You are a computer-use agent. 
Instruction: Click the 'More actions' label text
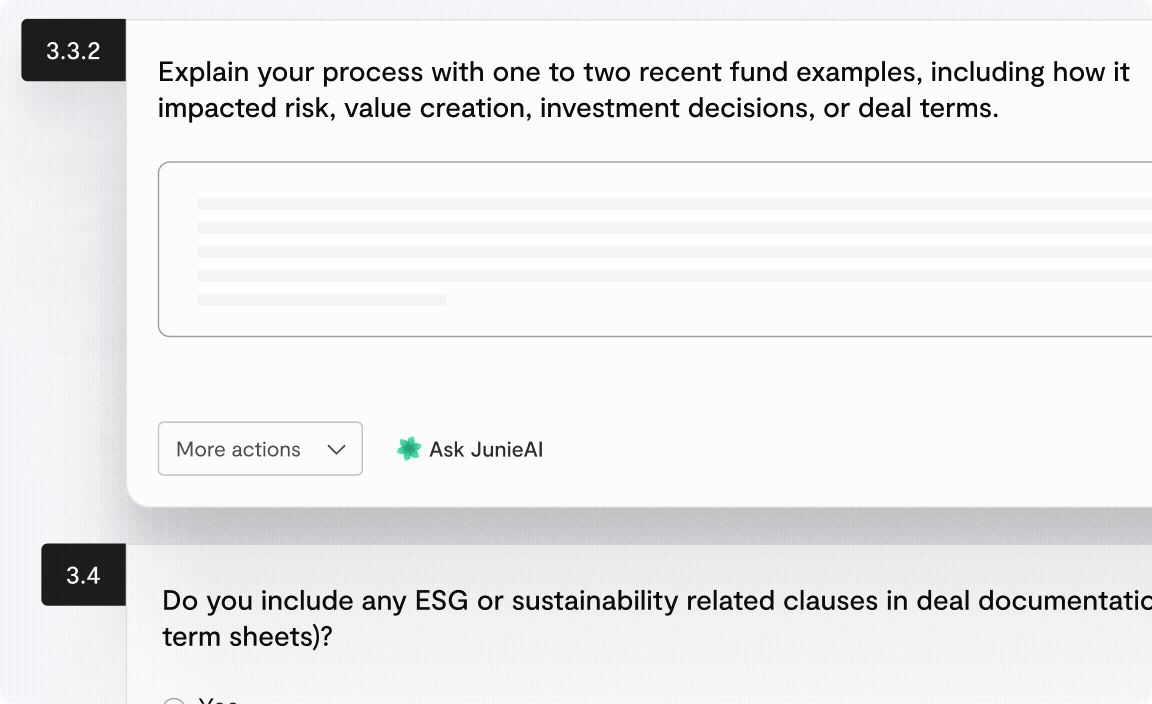(238, 449)
